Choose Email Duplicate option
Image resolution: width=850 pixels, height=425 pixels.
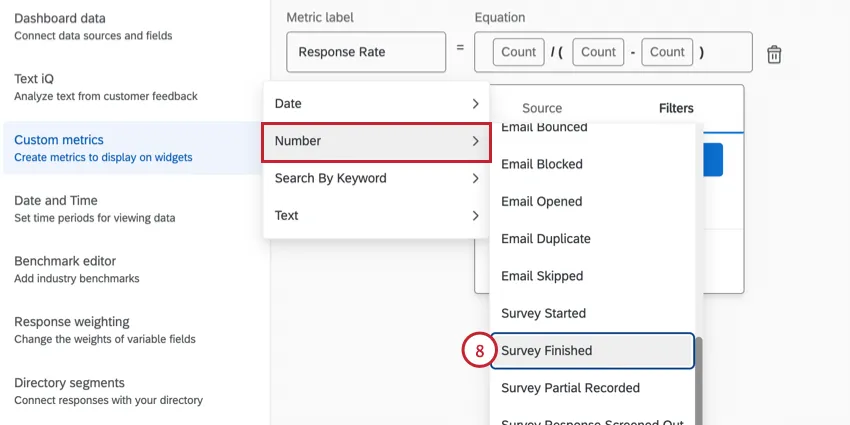(x=545, y=239)
